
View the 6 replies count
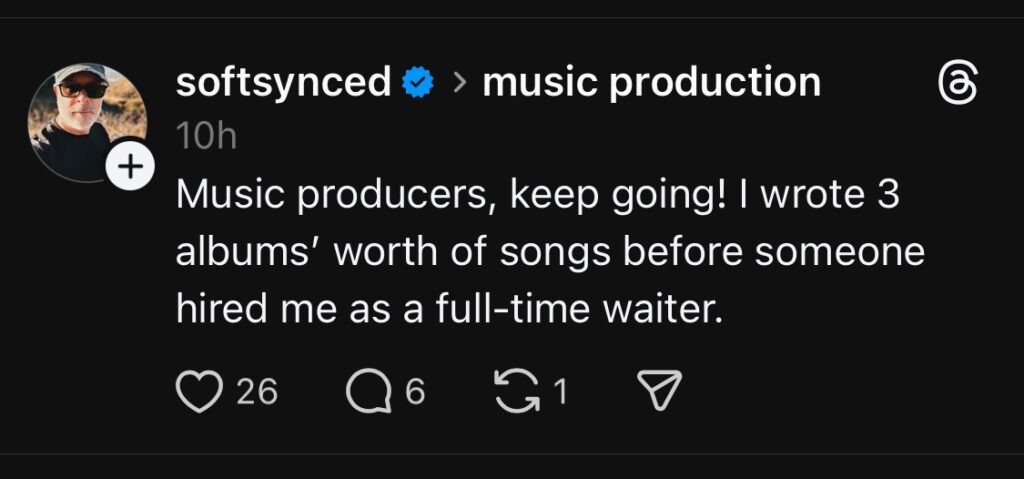(415, 391)
